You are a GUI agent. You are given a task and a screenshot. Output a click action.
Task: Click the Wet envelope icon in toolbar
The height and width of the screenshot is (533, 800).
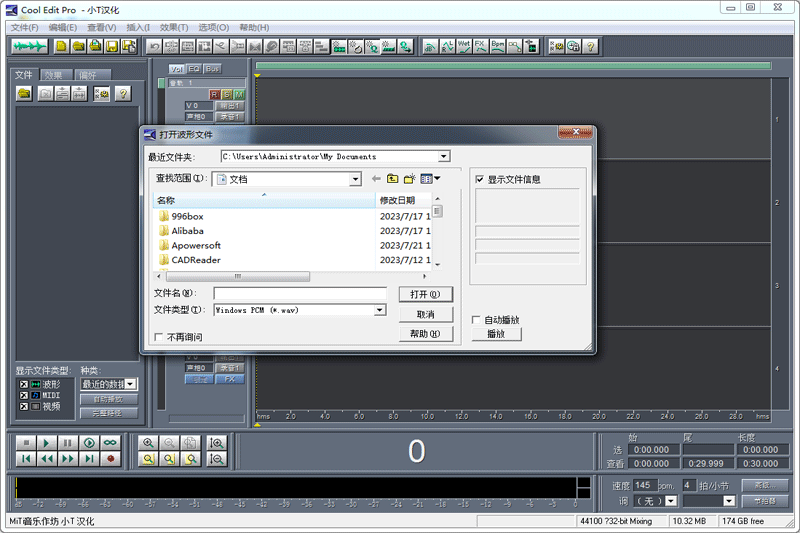[x=464, y=47]
